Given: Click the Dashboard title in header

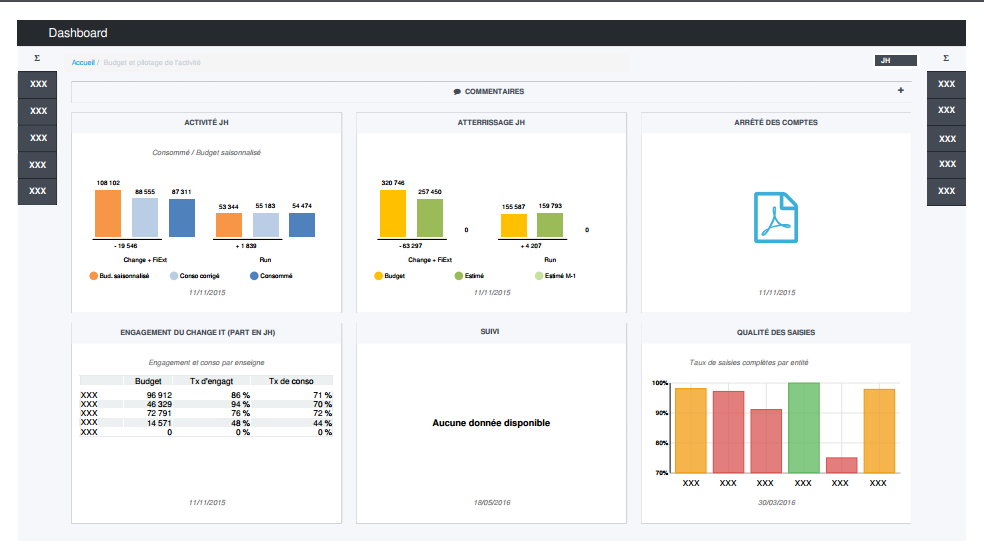Looking at the screenshot, I should [x=78, y=33].
